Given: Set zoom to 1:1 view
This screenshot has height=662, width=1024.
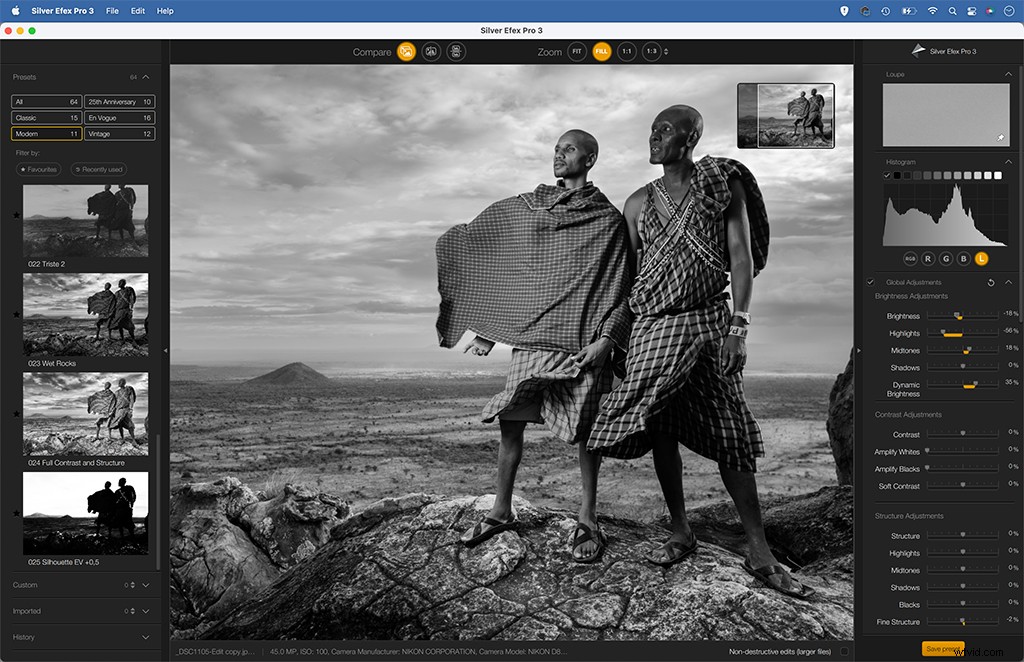Looking at the screenshot, I should coord(627,51).
